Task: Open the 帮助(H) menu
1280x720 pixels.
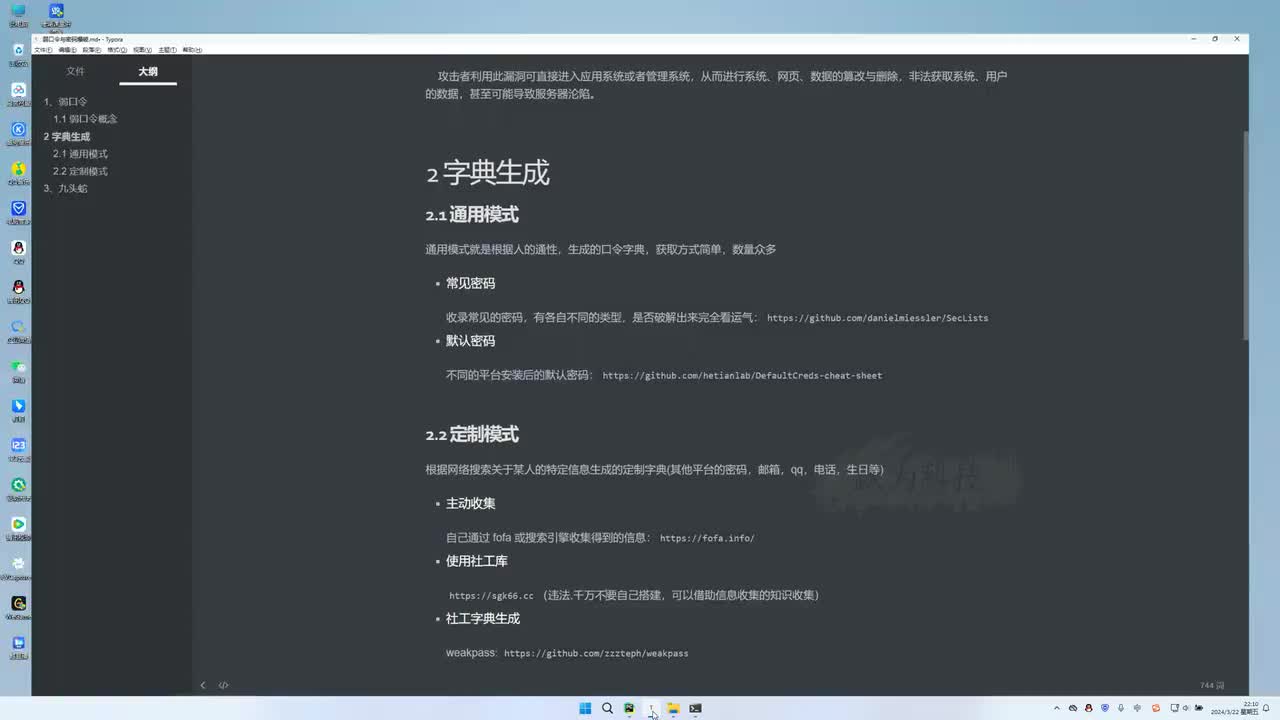Action: point(192,49)
